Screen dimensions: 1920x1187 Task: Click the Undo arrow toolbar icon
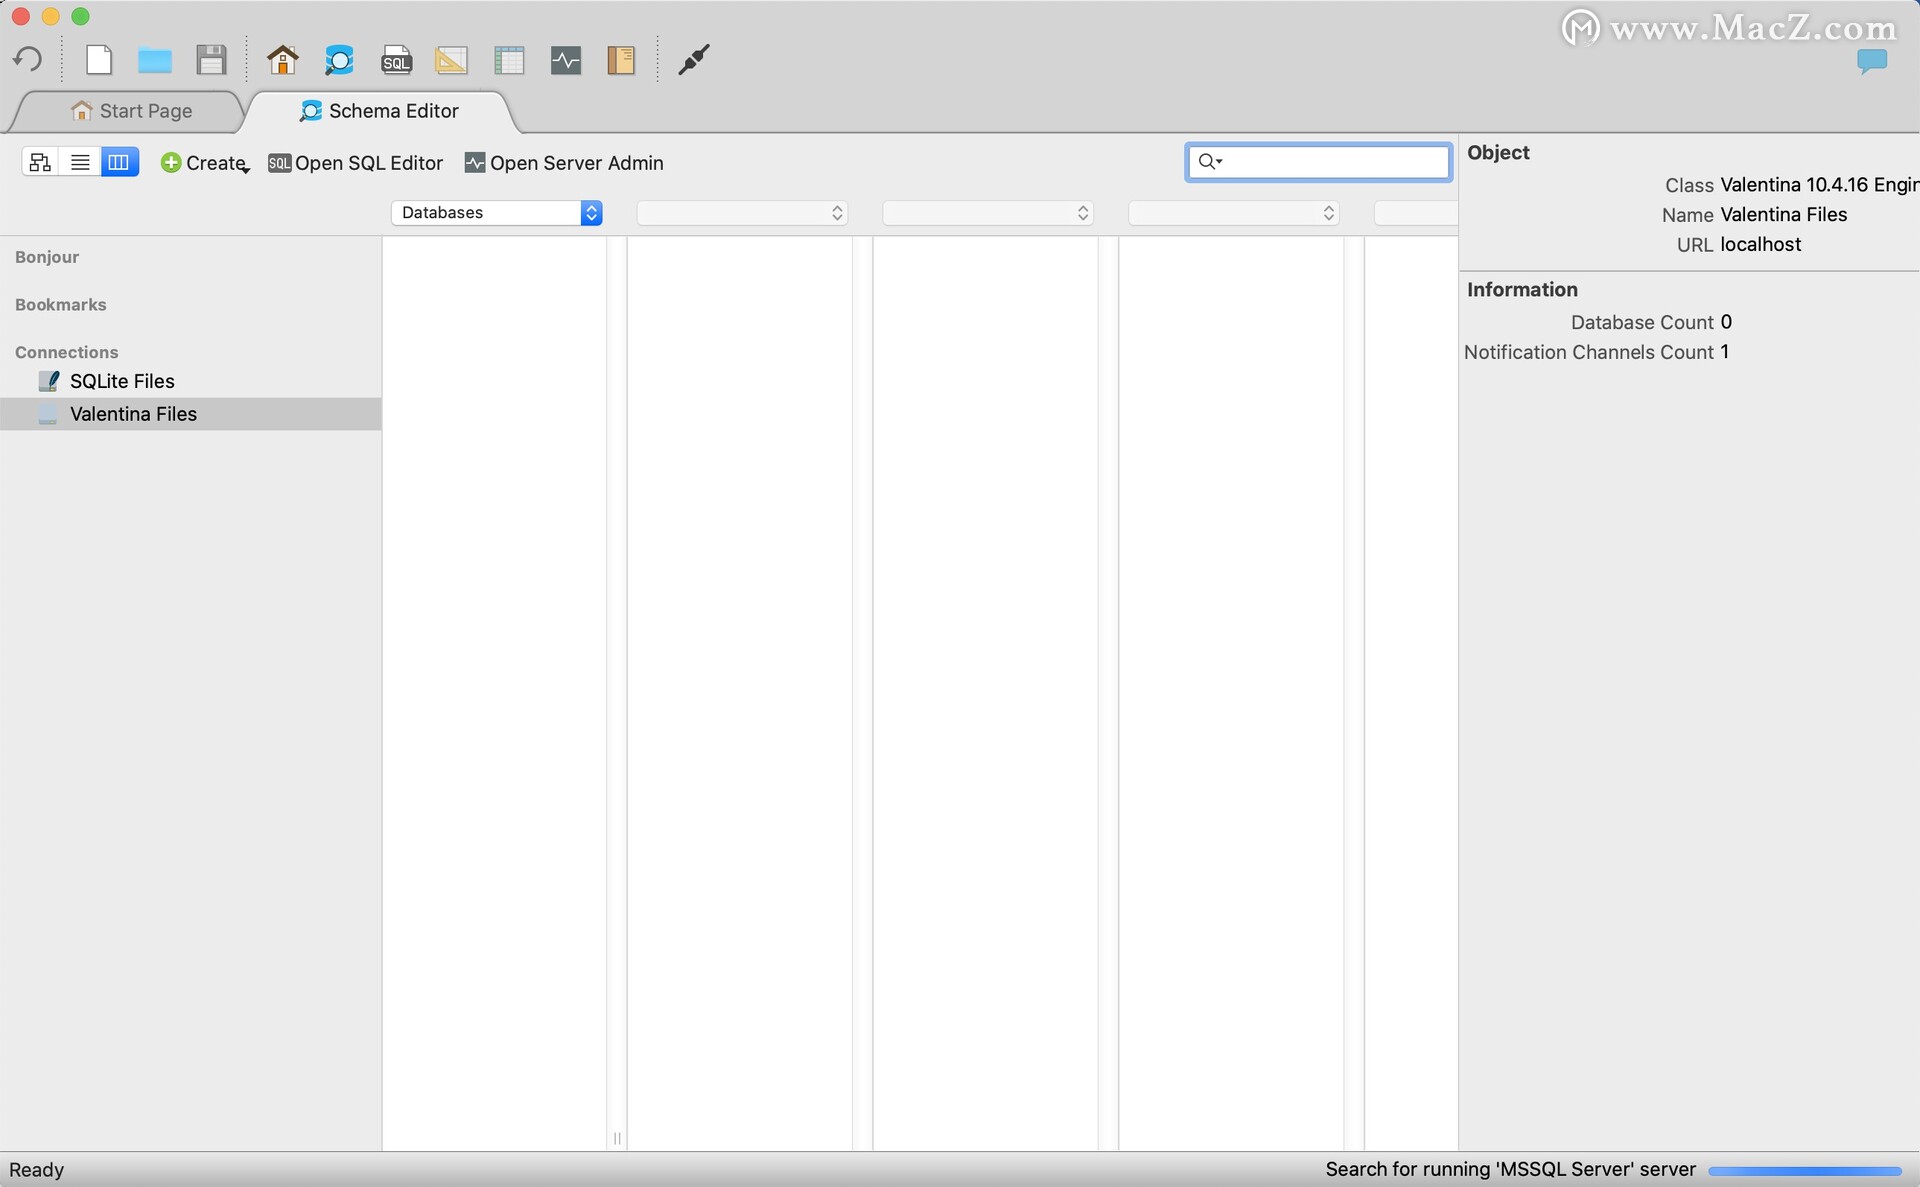tap(27, 59)
